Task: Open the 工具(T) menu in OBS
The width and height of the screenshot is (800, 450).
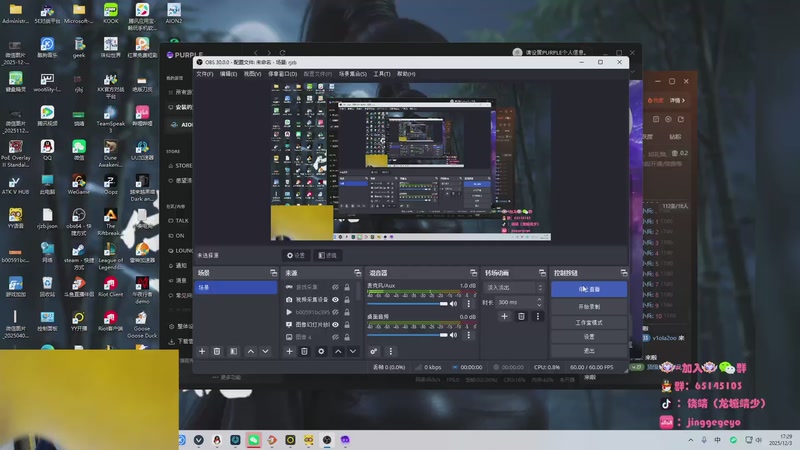Action: click(382, 74)
